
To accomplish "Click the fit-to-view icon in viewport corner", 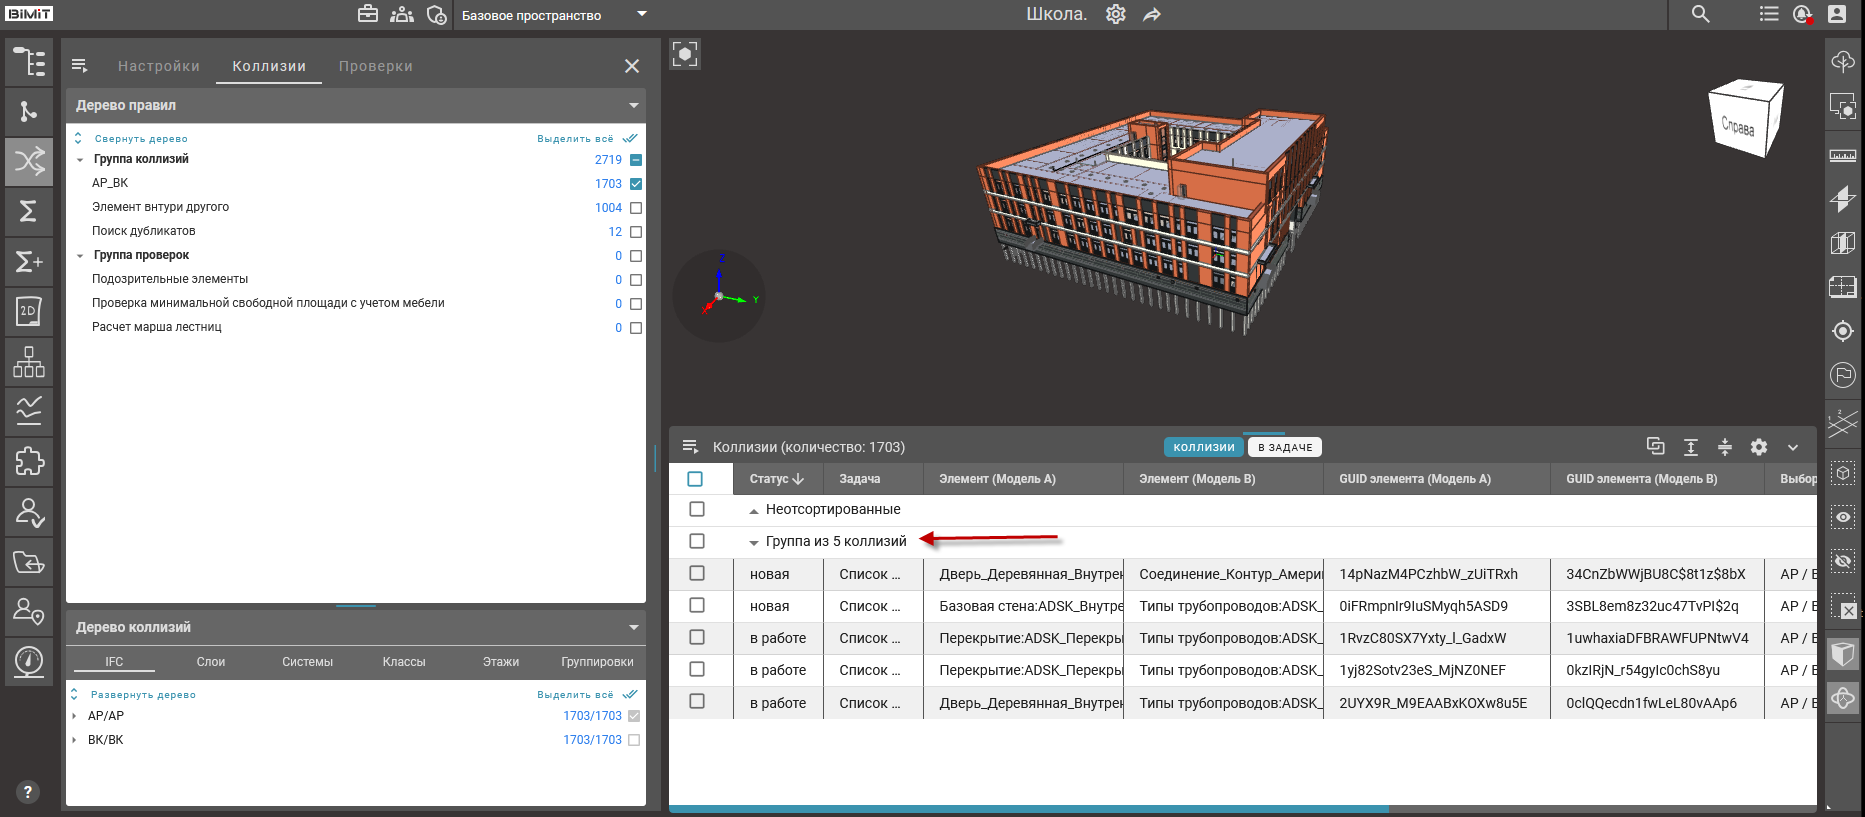I will click(x=685, y=54).
